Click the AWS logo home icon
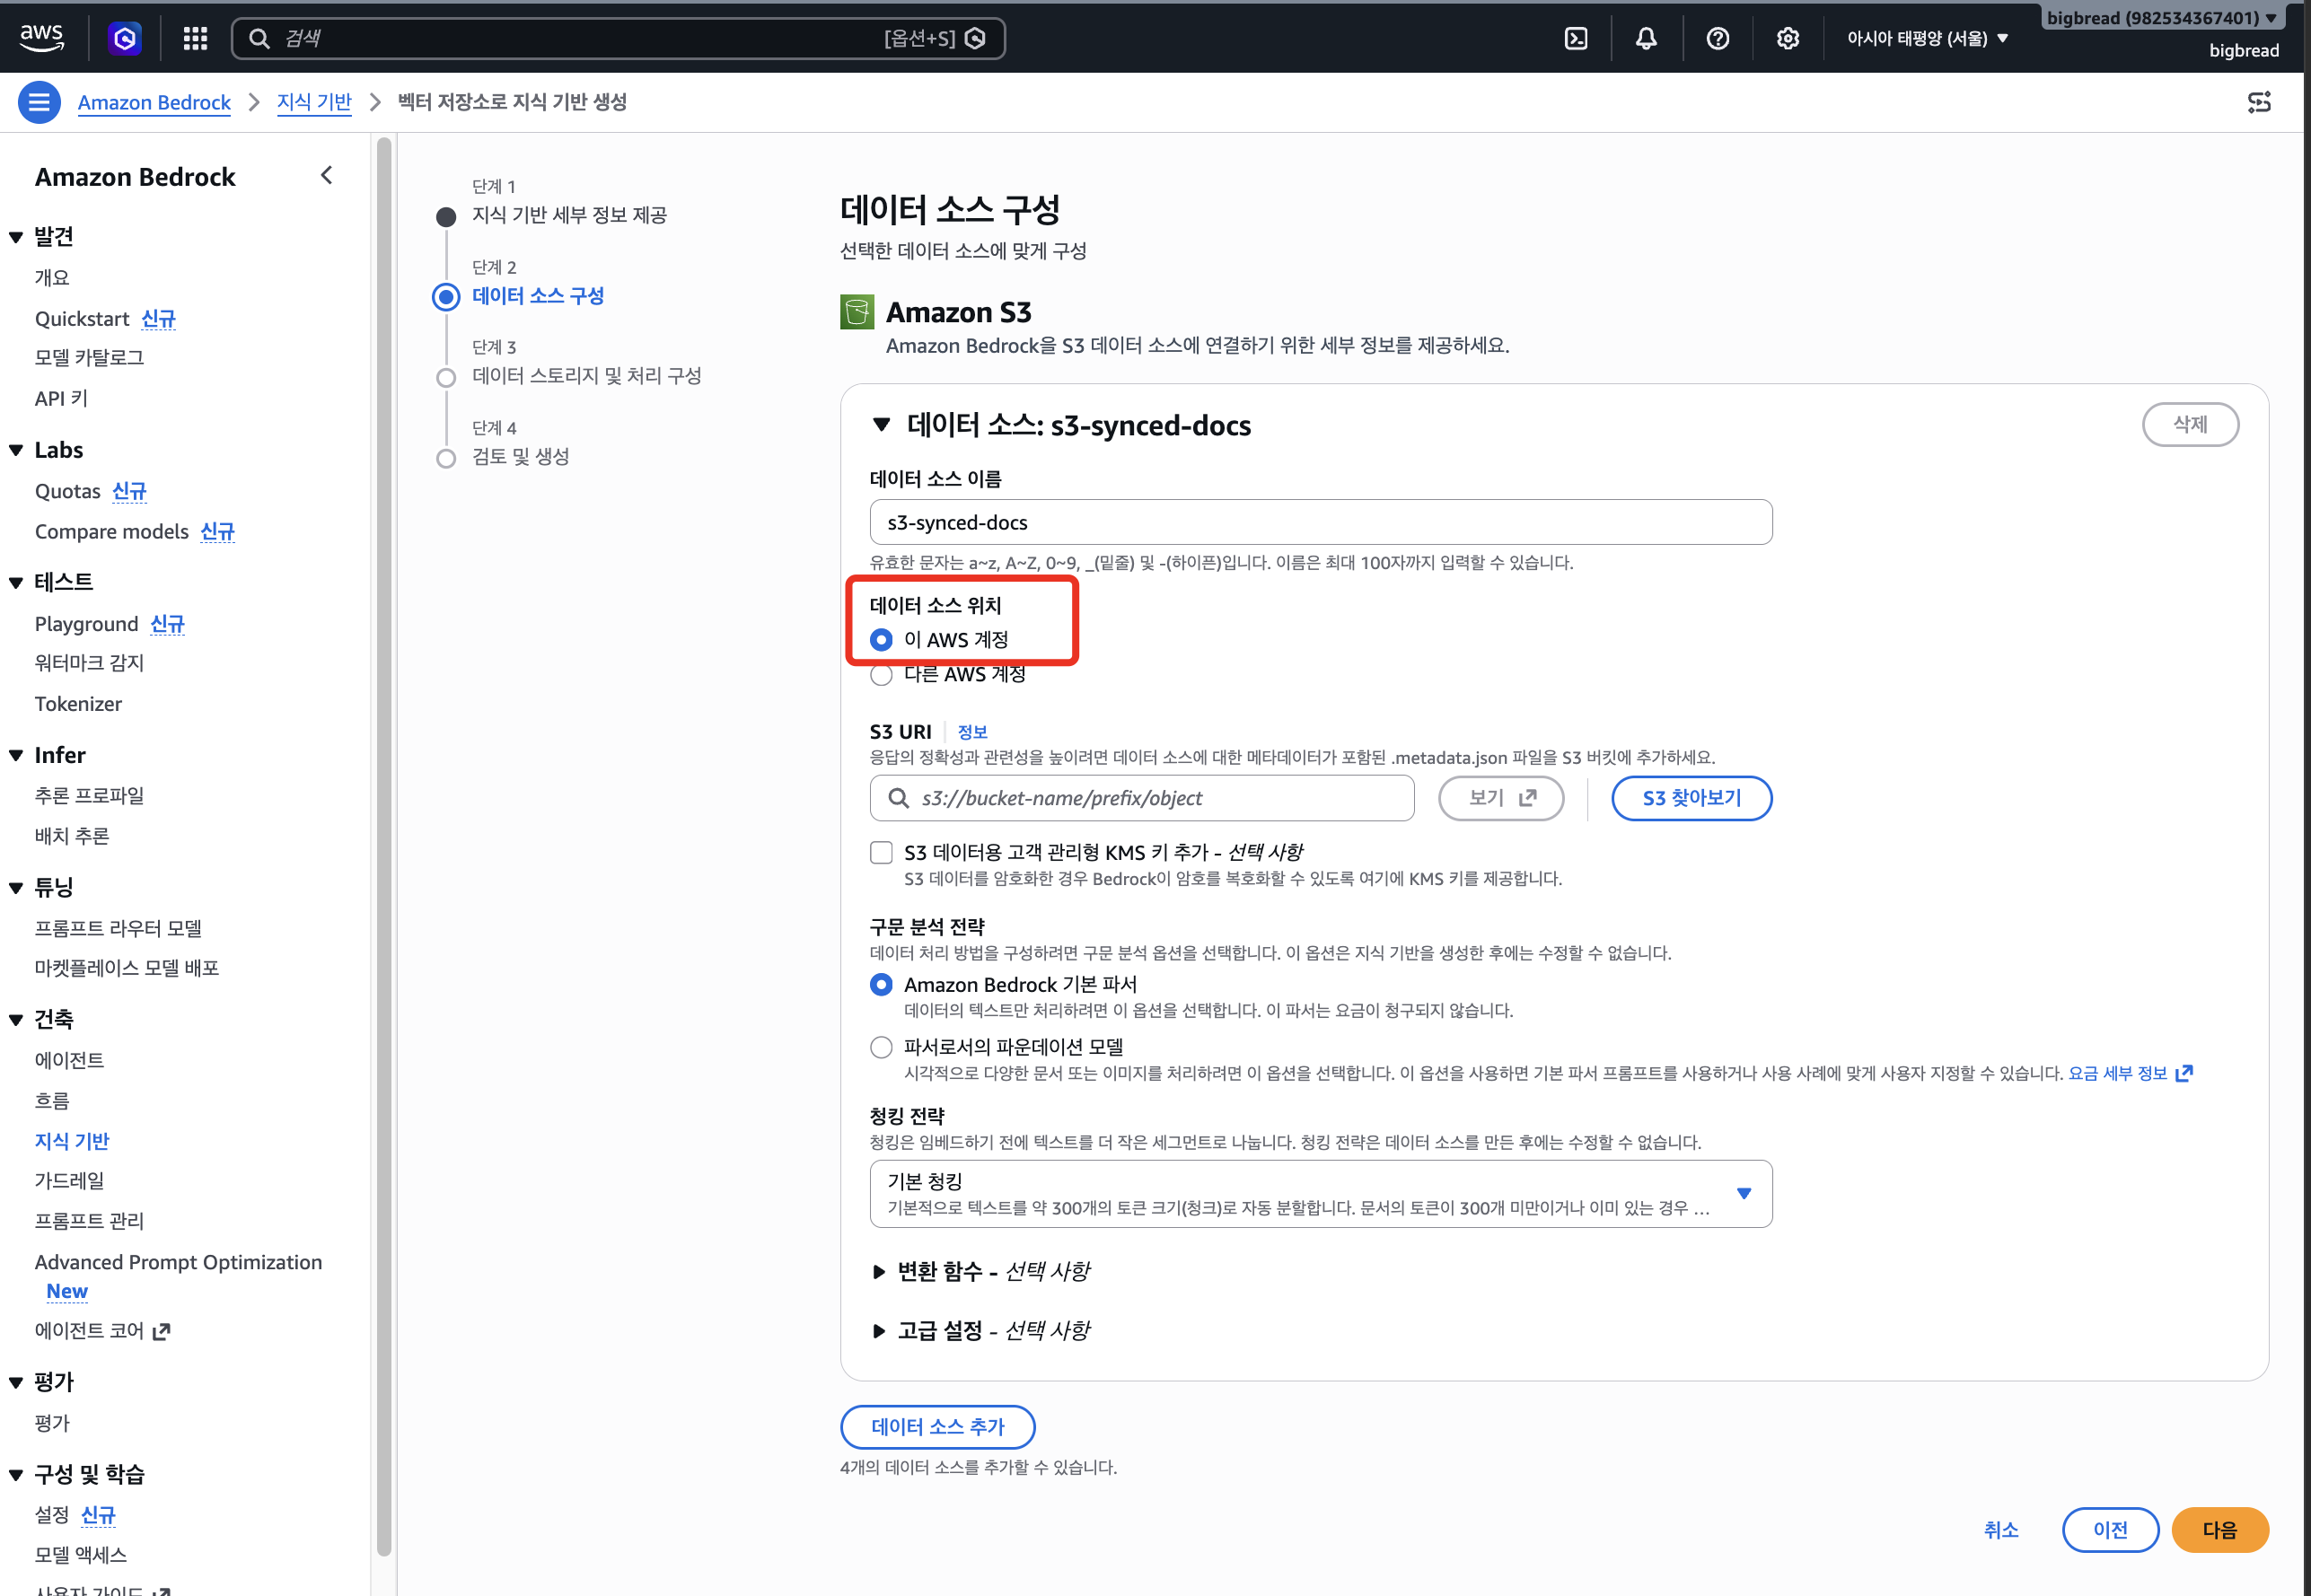The width and height of the screenshot is (2311, 1596). [42, 37]
